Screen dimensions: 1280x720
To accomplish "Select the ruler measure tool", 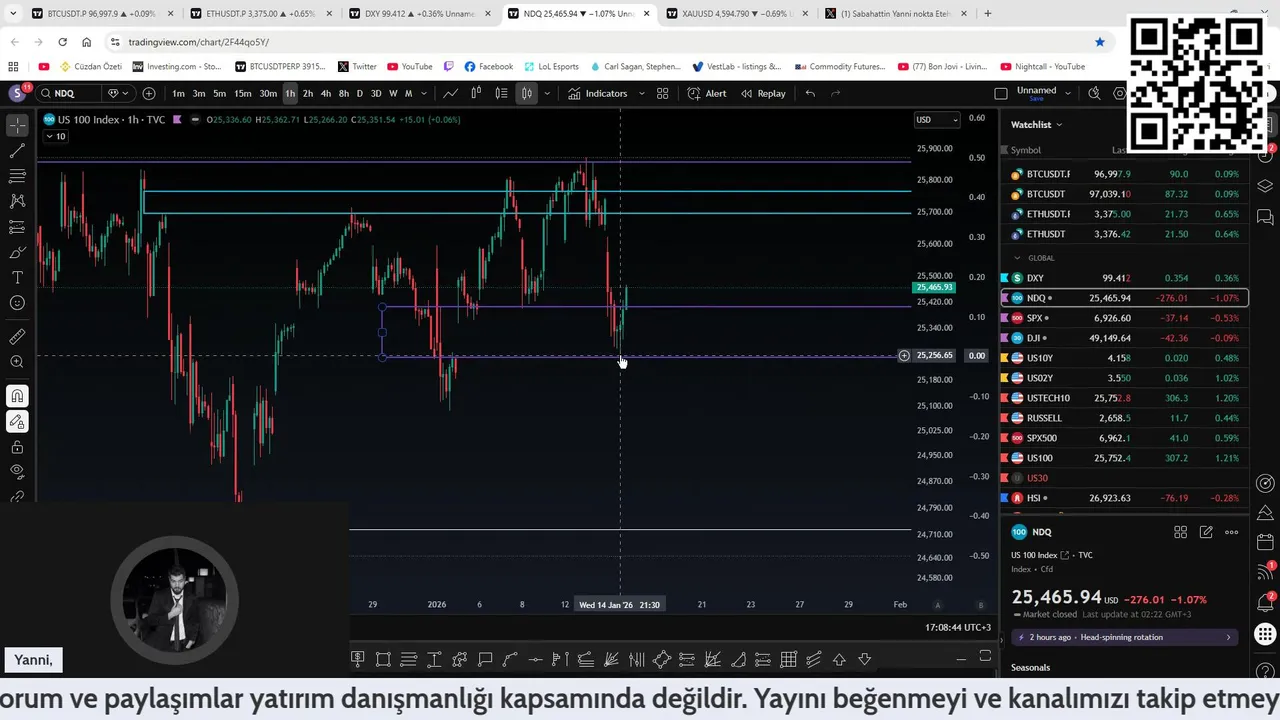I will 17,337.
